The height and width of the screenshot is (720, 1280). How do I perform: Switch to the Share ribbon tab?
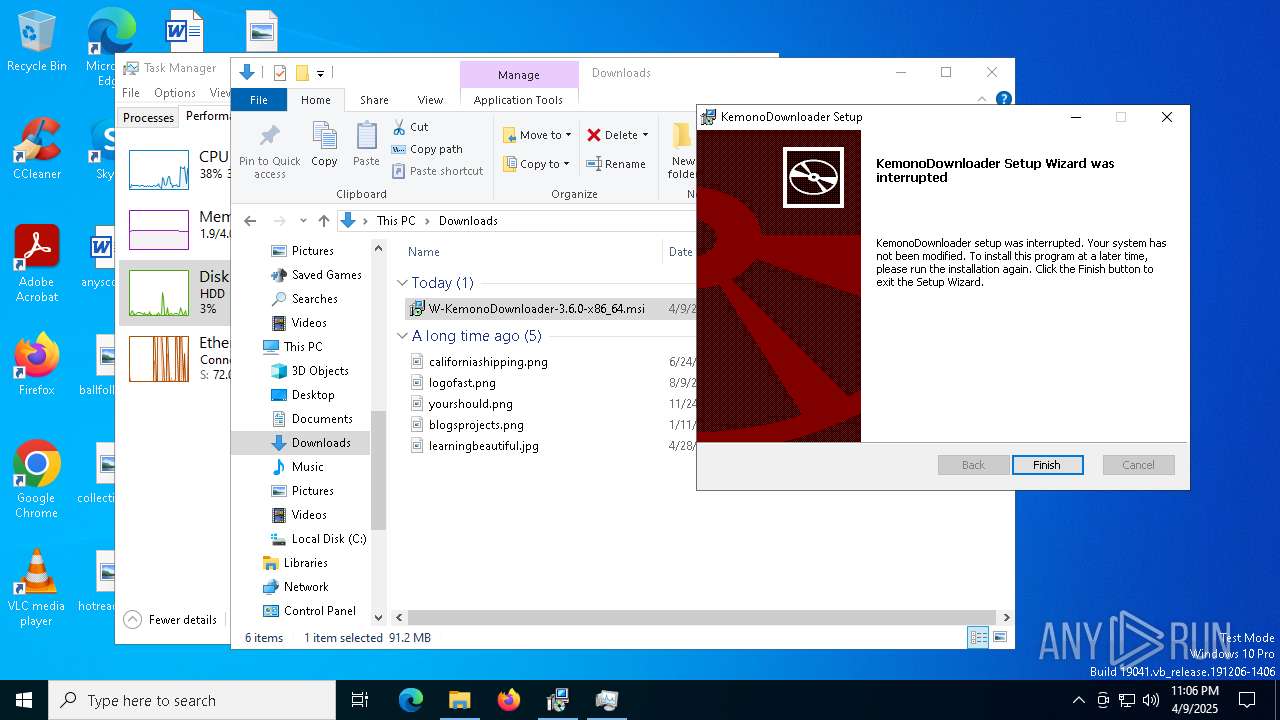coord(374,100)
